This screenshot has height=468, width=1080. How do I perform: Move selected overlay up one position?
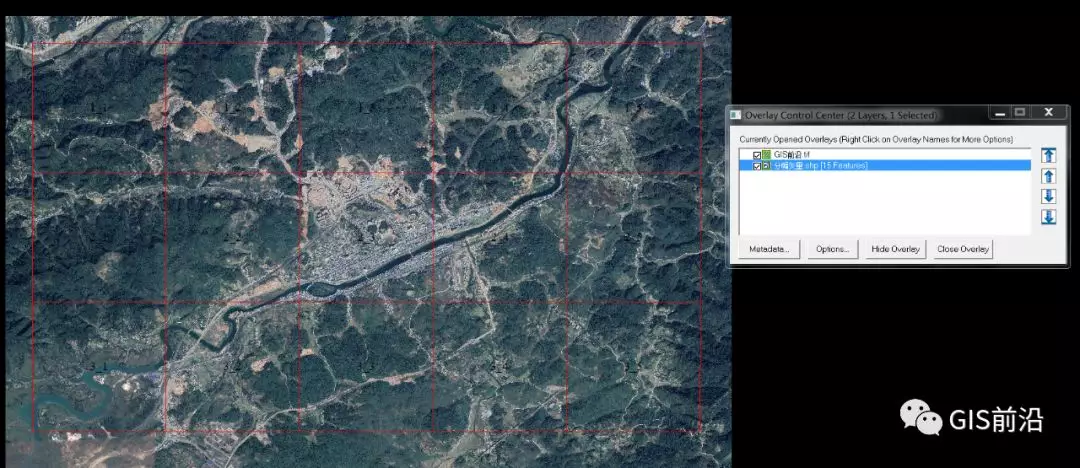[1048, 176]
